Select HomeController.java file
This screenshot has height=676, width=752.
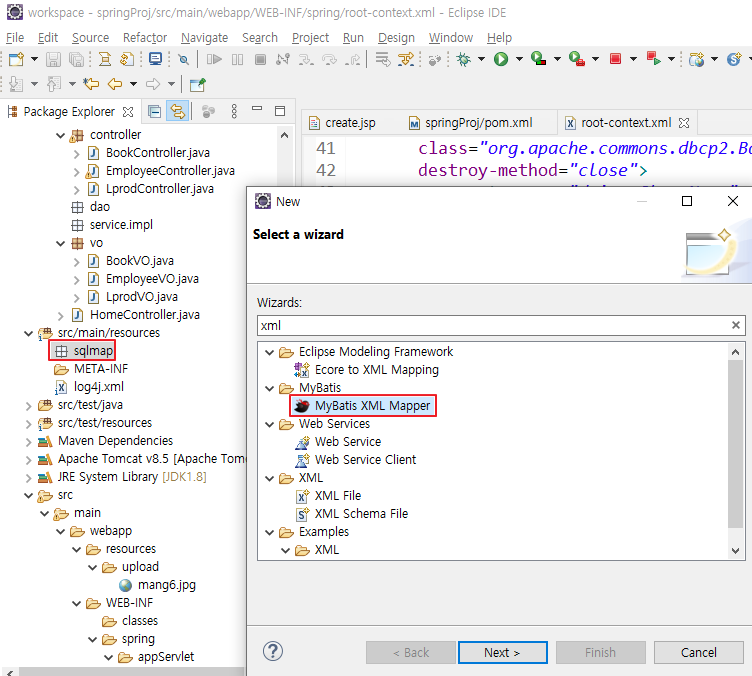click(136, 315)
